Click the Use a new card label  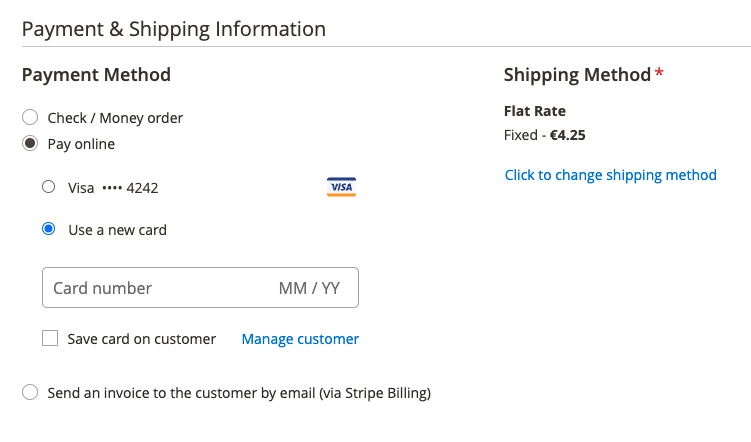(x=117, y=230)
